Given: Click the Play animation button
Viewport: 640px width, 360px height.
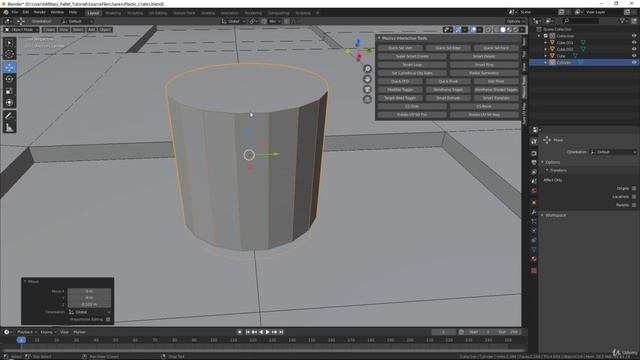Looking at the screenshot, I should [x=268, y=332].
